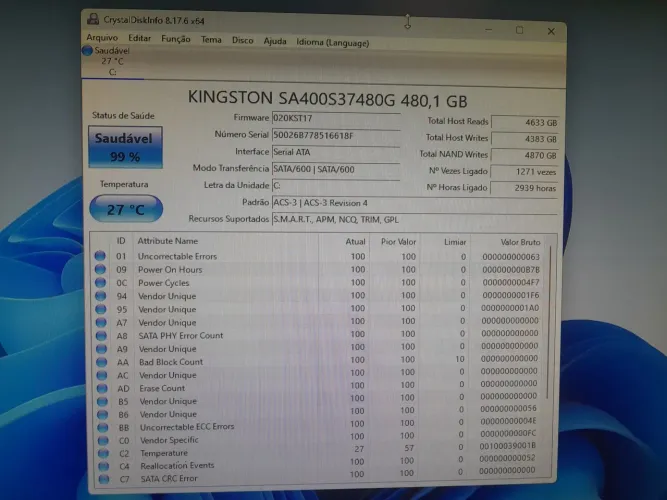Open the Ajuda menu
This screenshot has height=500, width=667.
click(275, 41)
